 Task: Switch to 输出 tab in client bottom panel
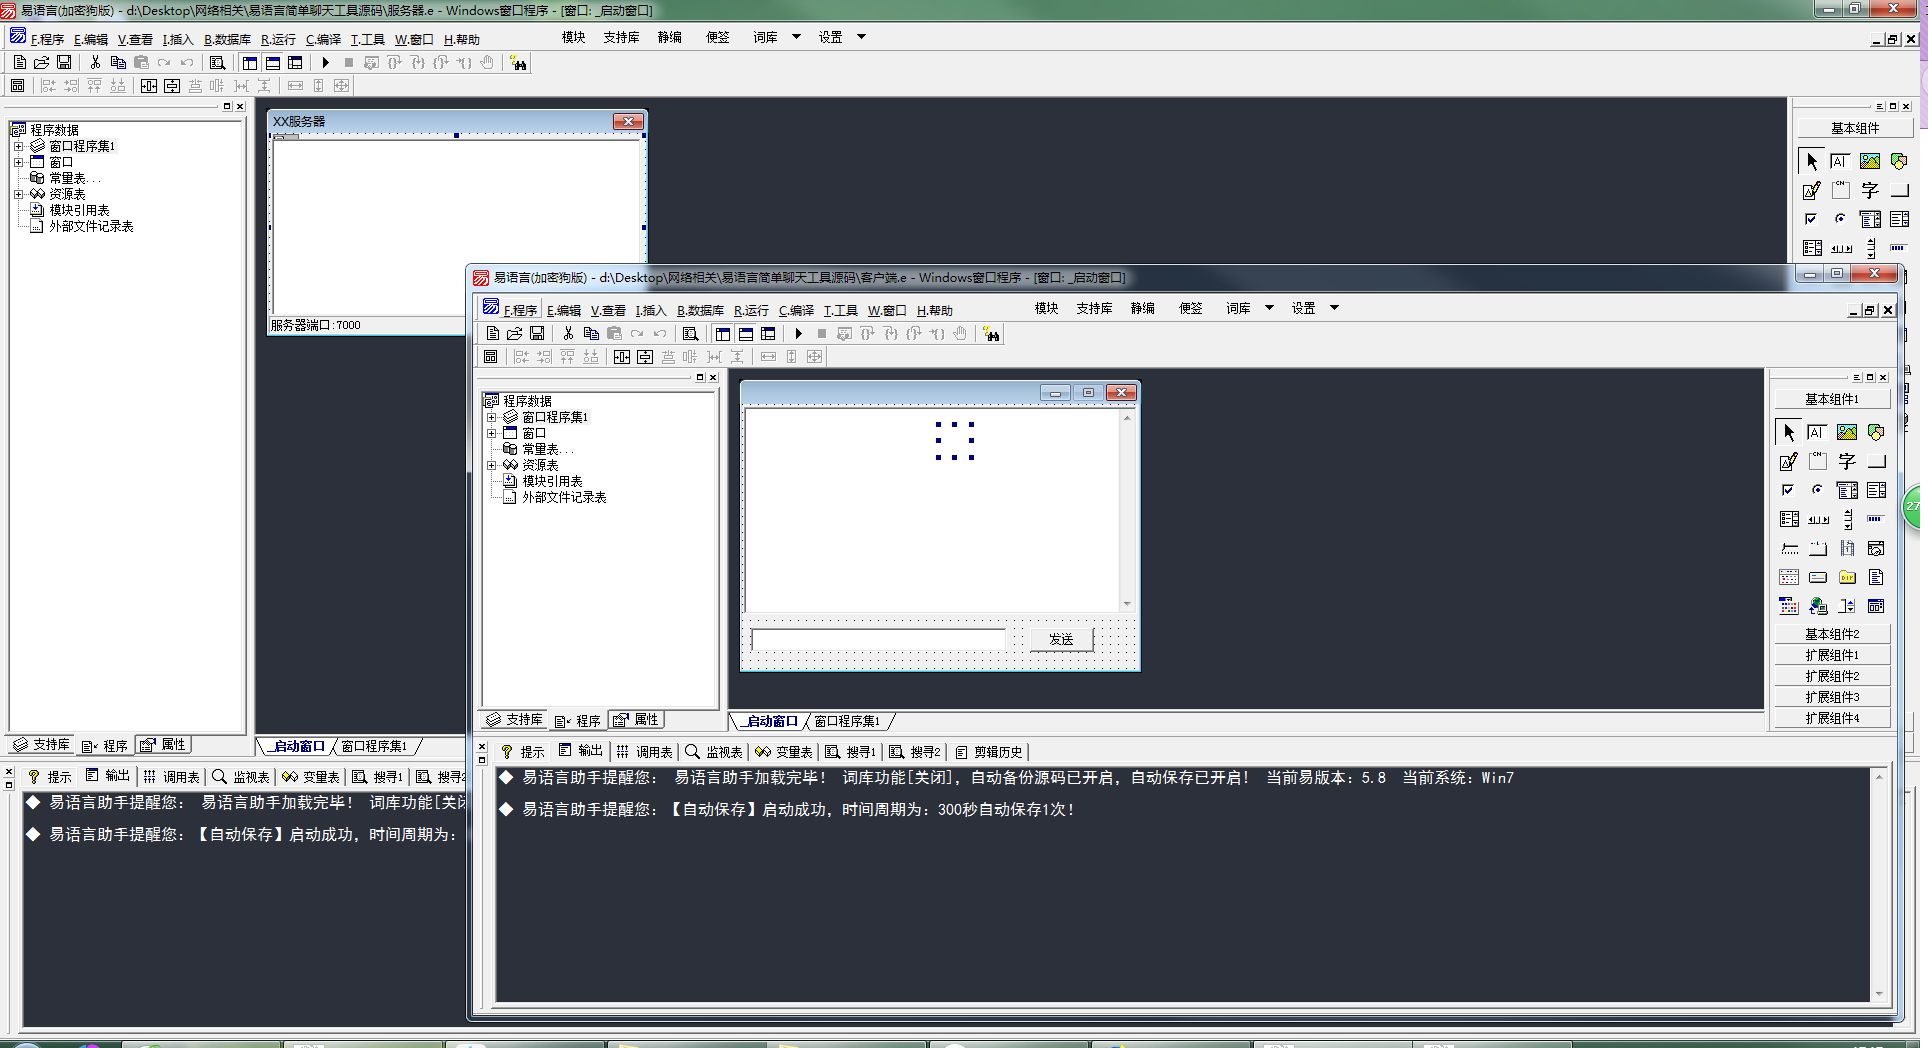point(581,751)
